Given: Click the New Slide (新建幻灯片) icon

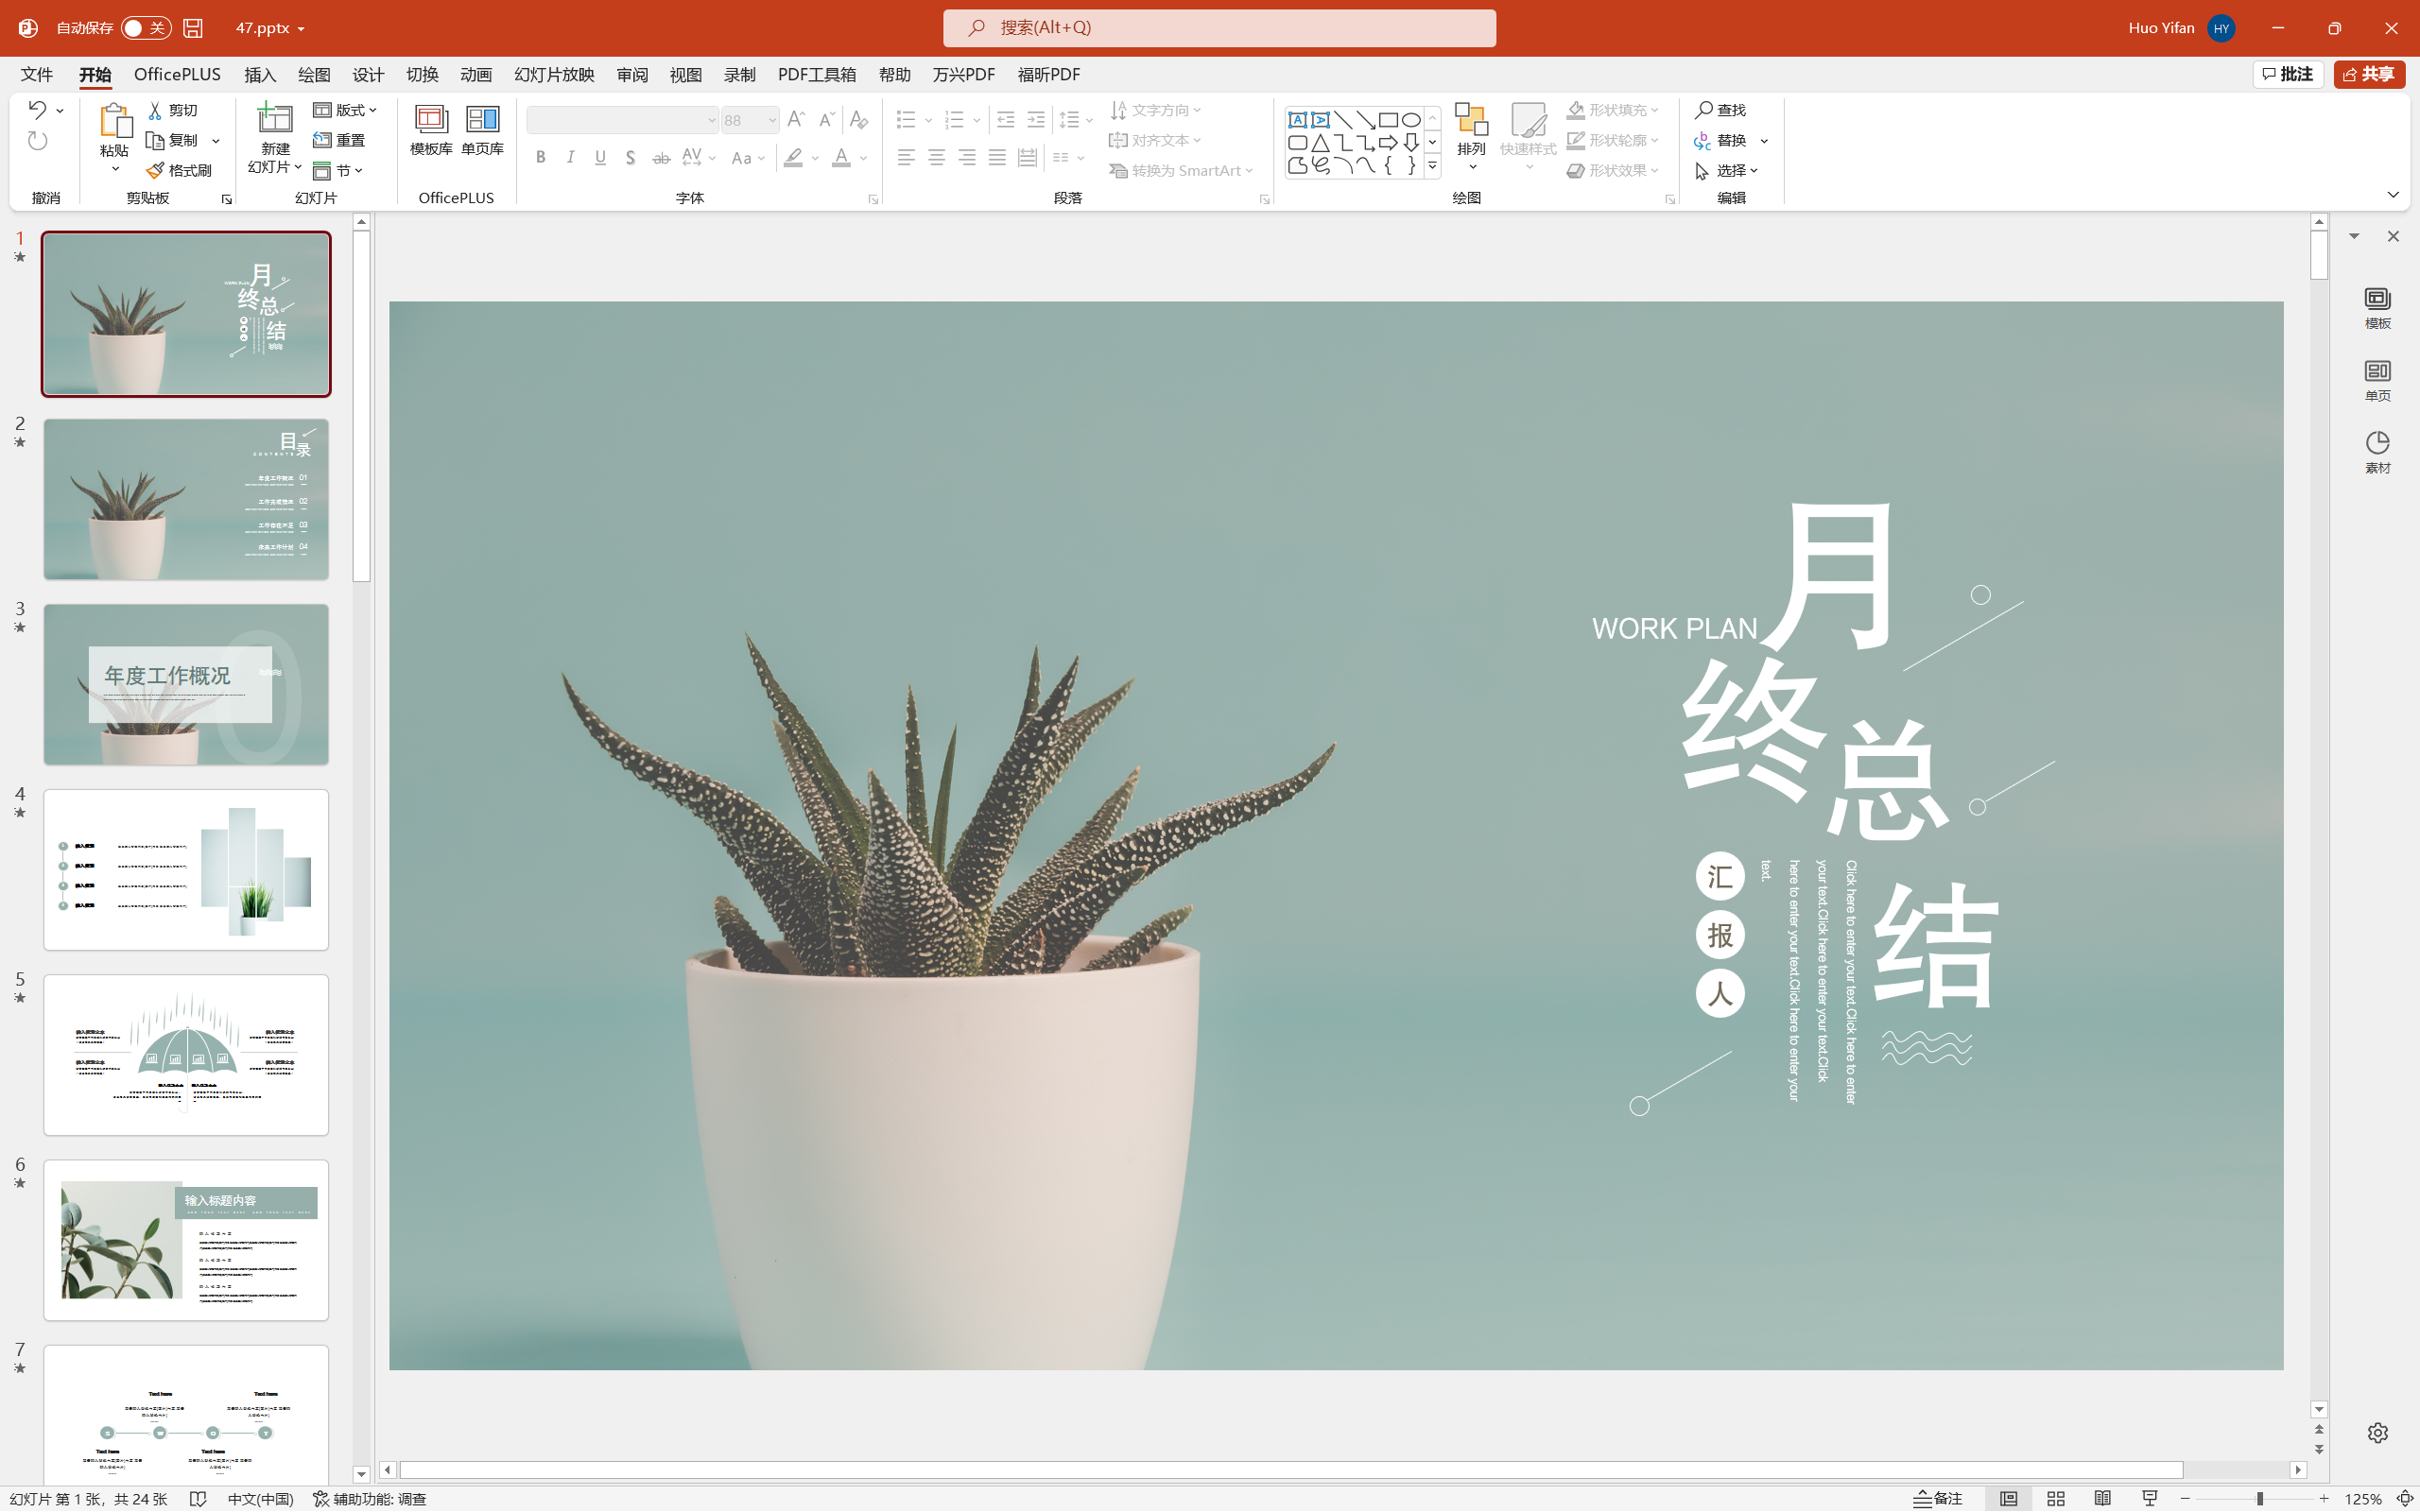Looking at the screenshot, I should 274,120.
